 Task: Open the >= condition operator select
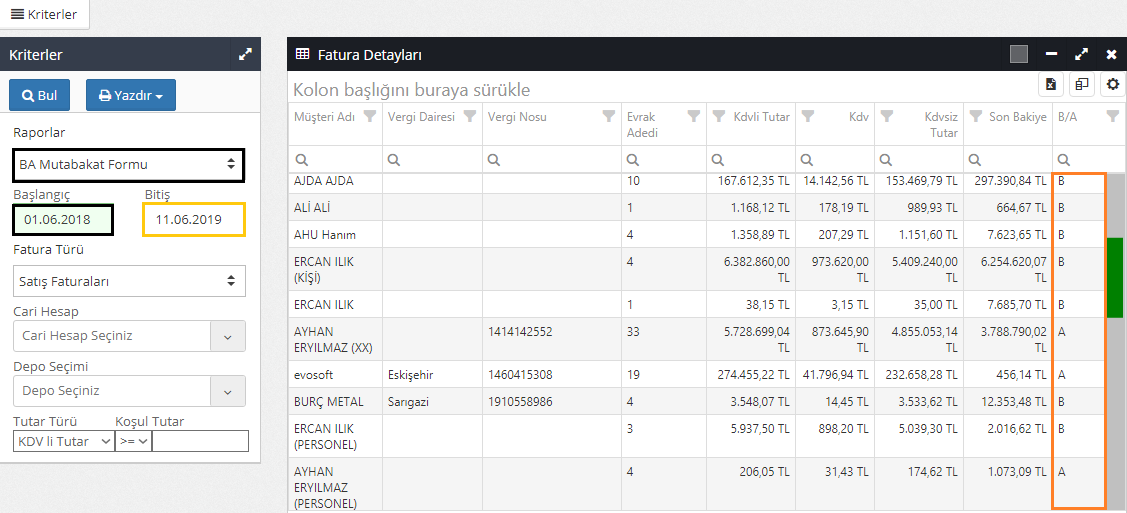[x=133, y=440]
